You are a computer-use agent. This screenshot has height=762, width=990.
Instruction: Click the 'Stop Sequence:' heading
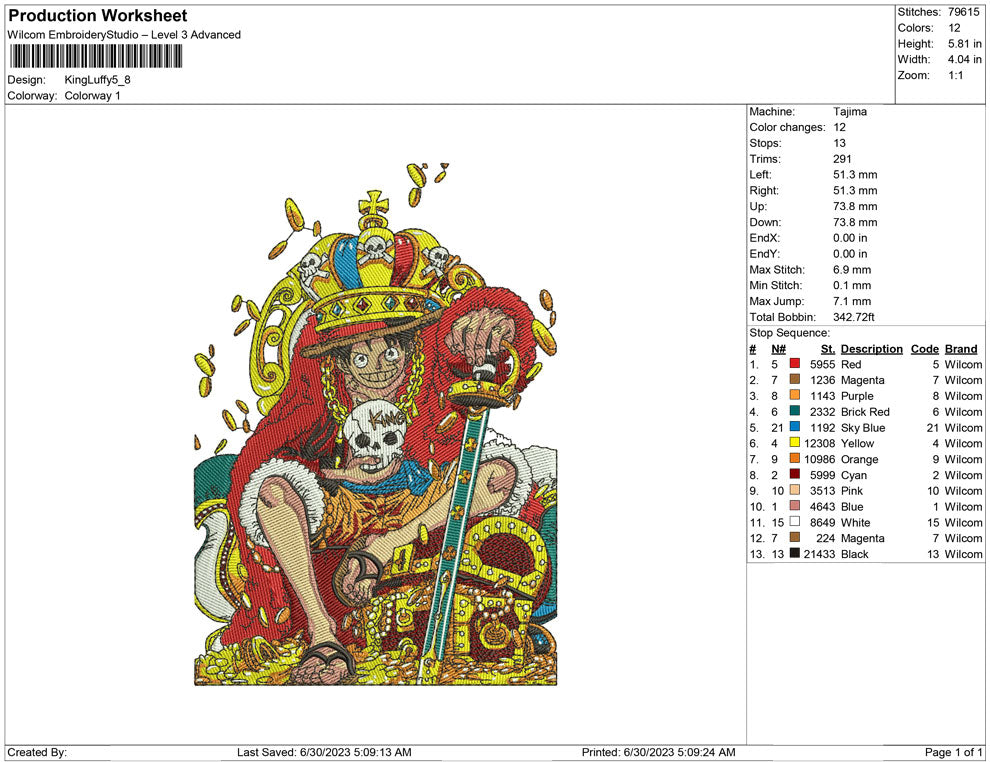pyautogui.click(x=789, y=333)
